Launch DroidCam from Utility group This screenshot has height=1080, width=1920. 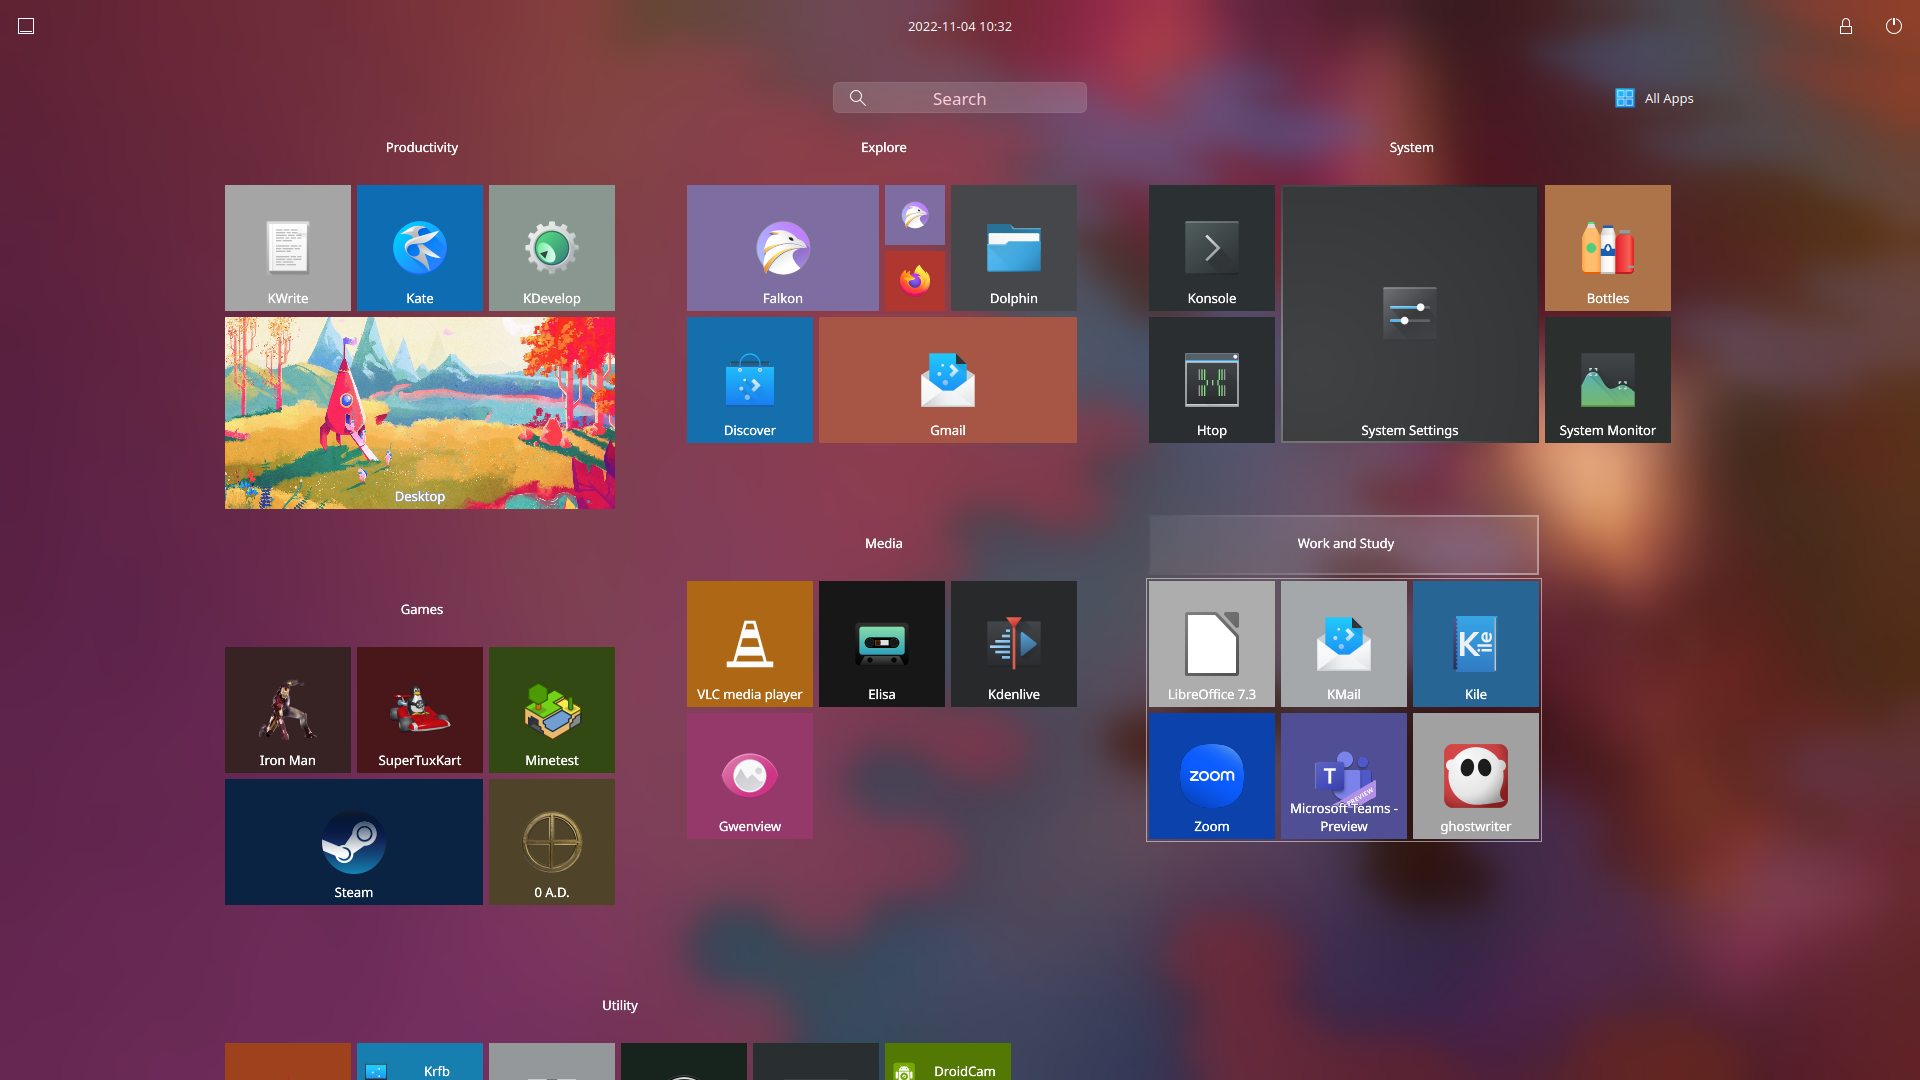pyautogui.click(x=948, y=1062)
